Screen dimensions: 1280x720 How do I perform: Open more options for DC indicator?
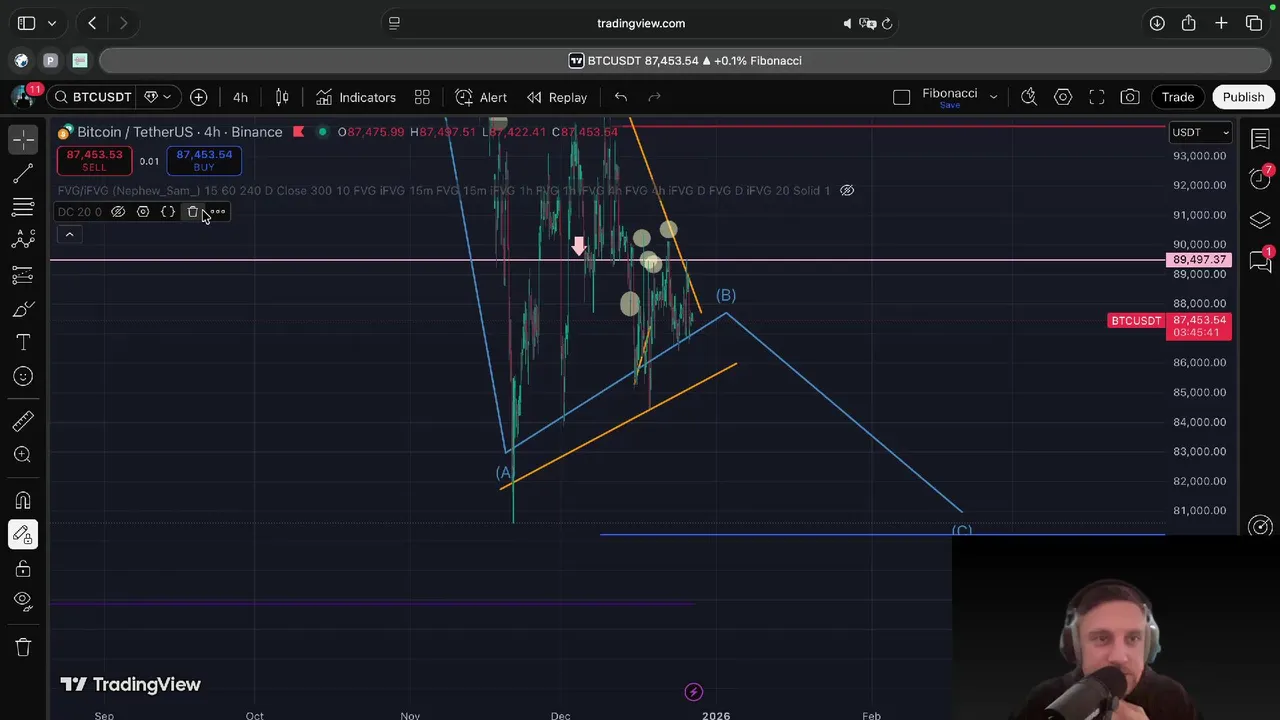(218, 212)
